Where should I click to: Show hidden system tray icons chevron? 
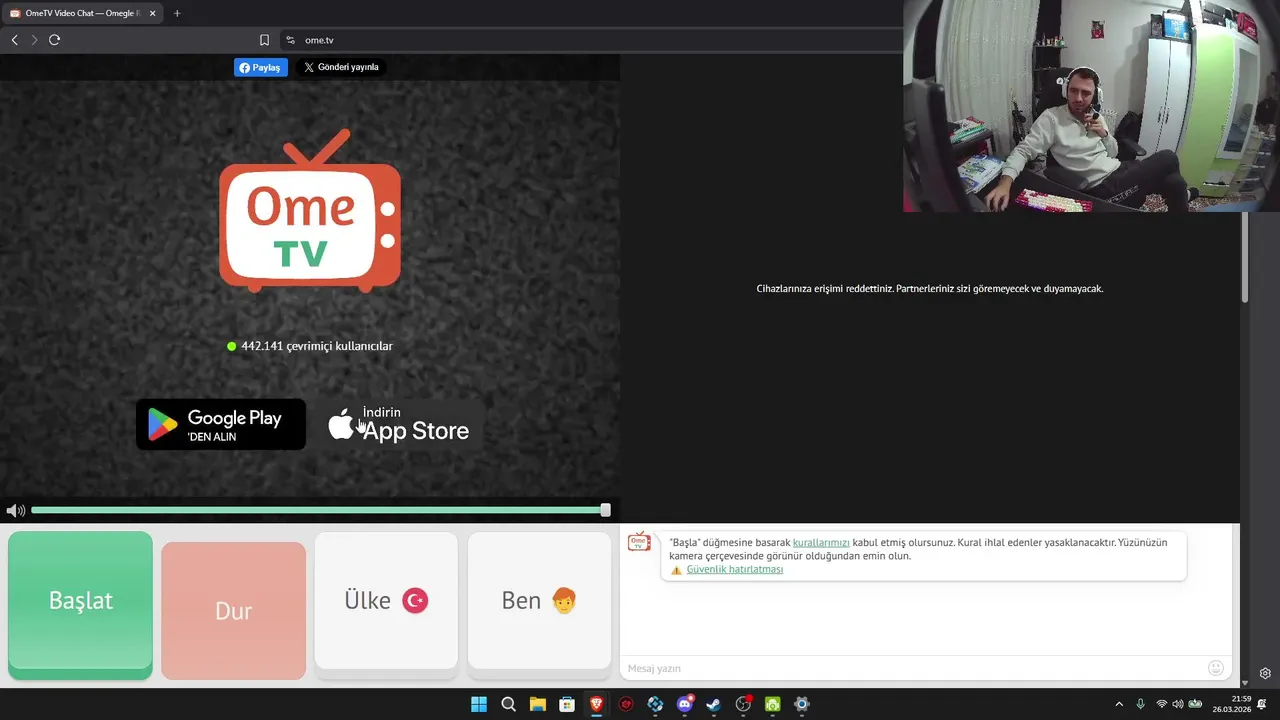[x=1119, y=704]
